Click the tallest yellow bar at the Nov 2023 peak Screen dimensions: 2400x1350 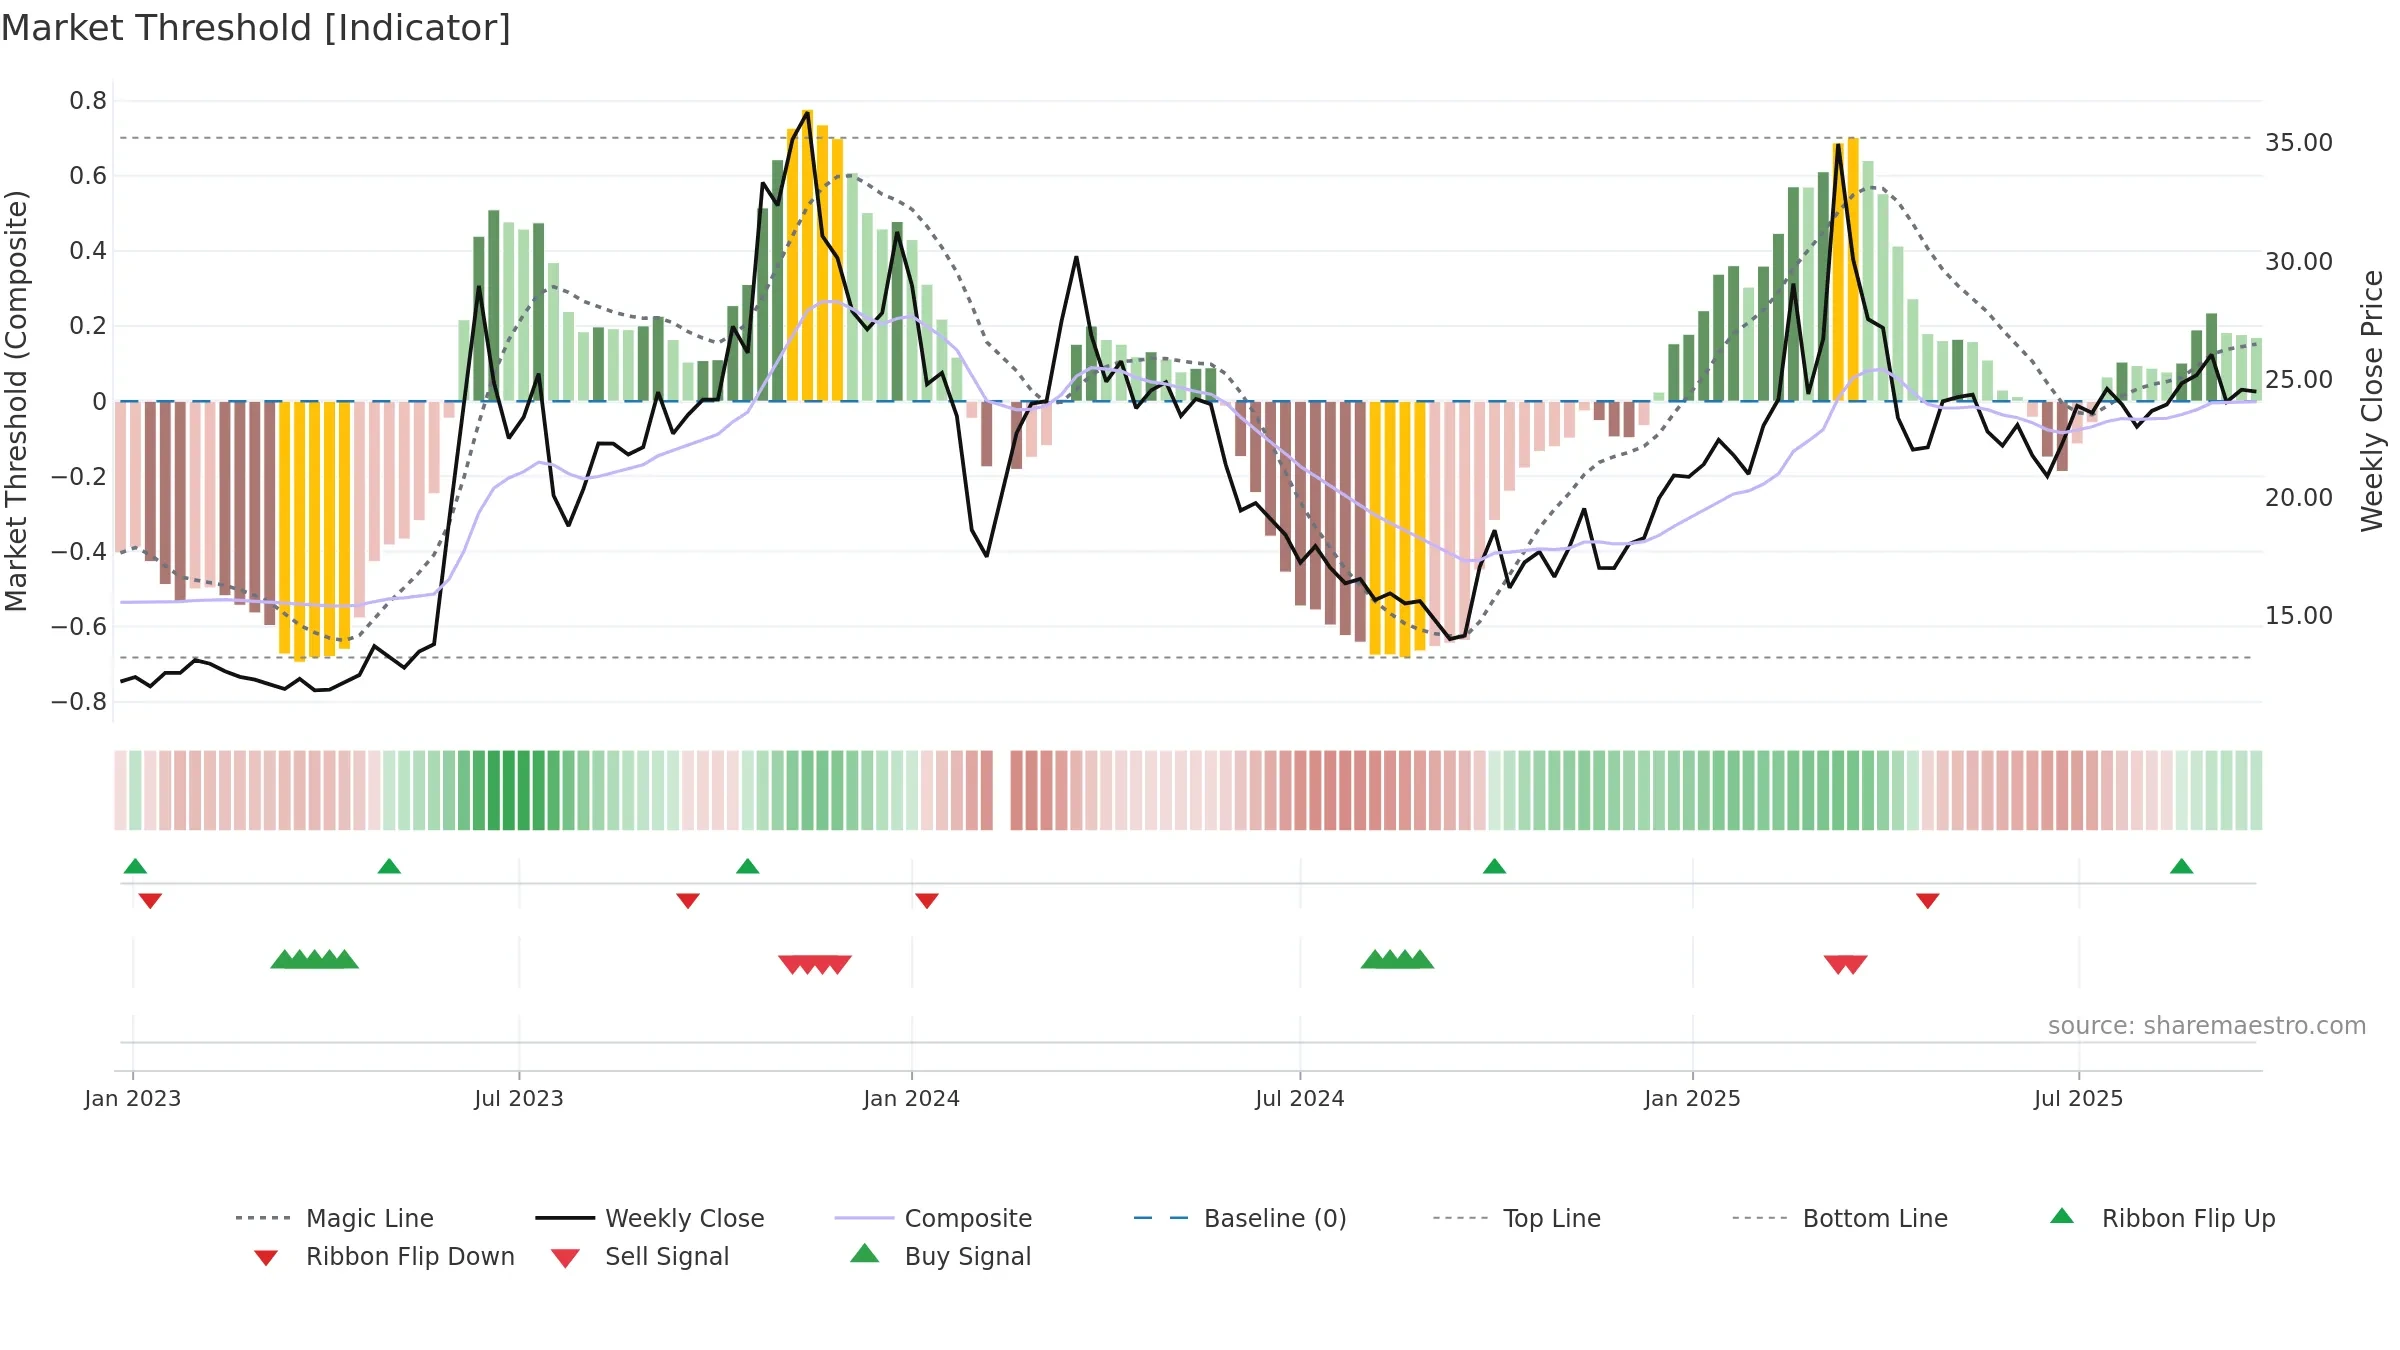pyautogui.click(x=807, y=255)
